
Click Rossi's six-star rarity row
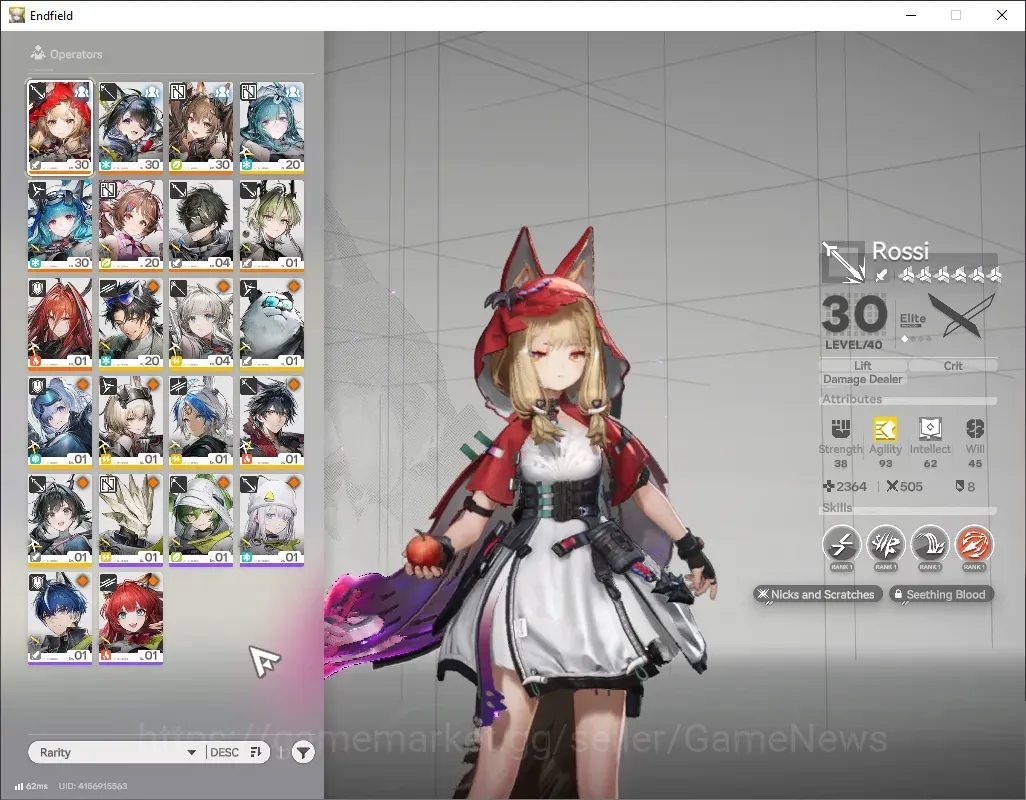[x=949, y=275]
